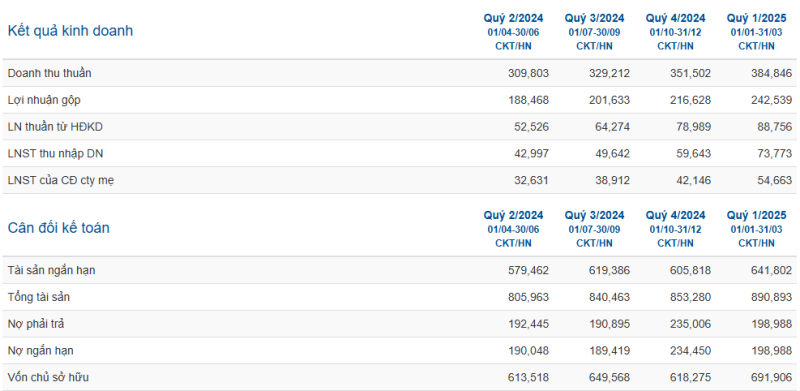This screenshot has width=800, height=391.
Task: Click the Tài sản ngắn hạn row label
Action: tap(52, 271)
